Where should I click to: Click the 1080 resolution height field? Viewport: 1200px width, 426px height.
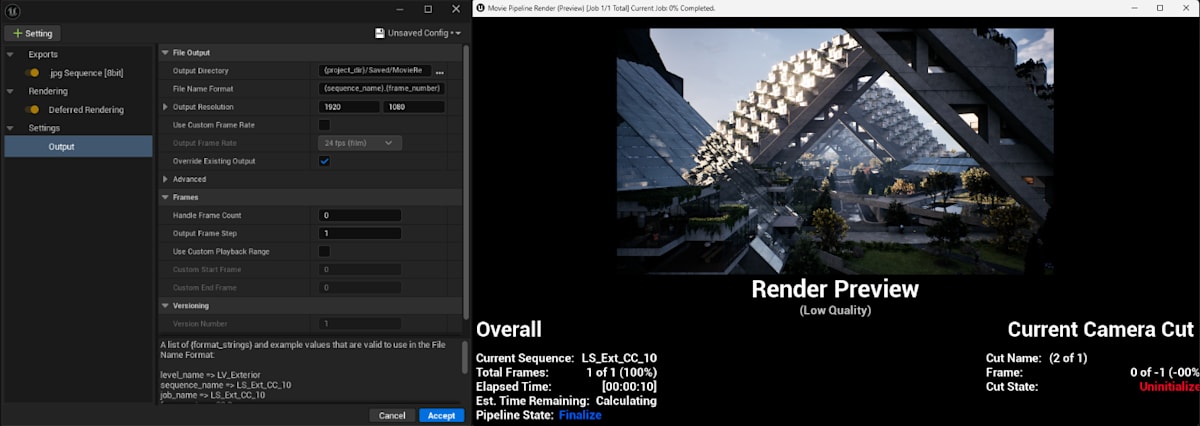click(413, 107)
